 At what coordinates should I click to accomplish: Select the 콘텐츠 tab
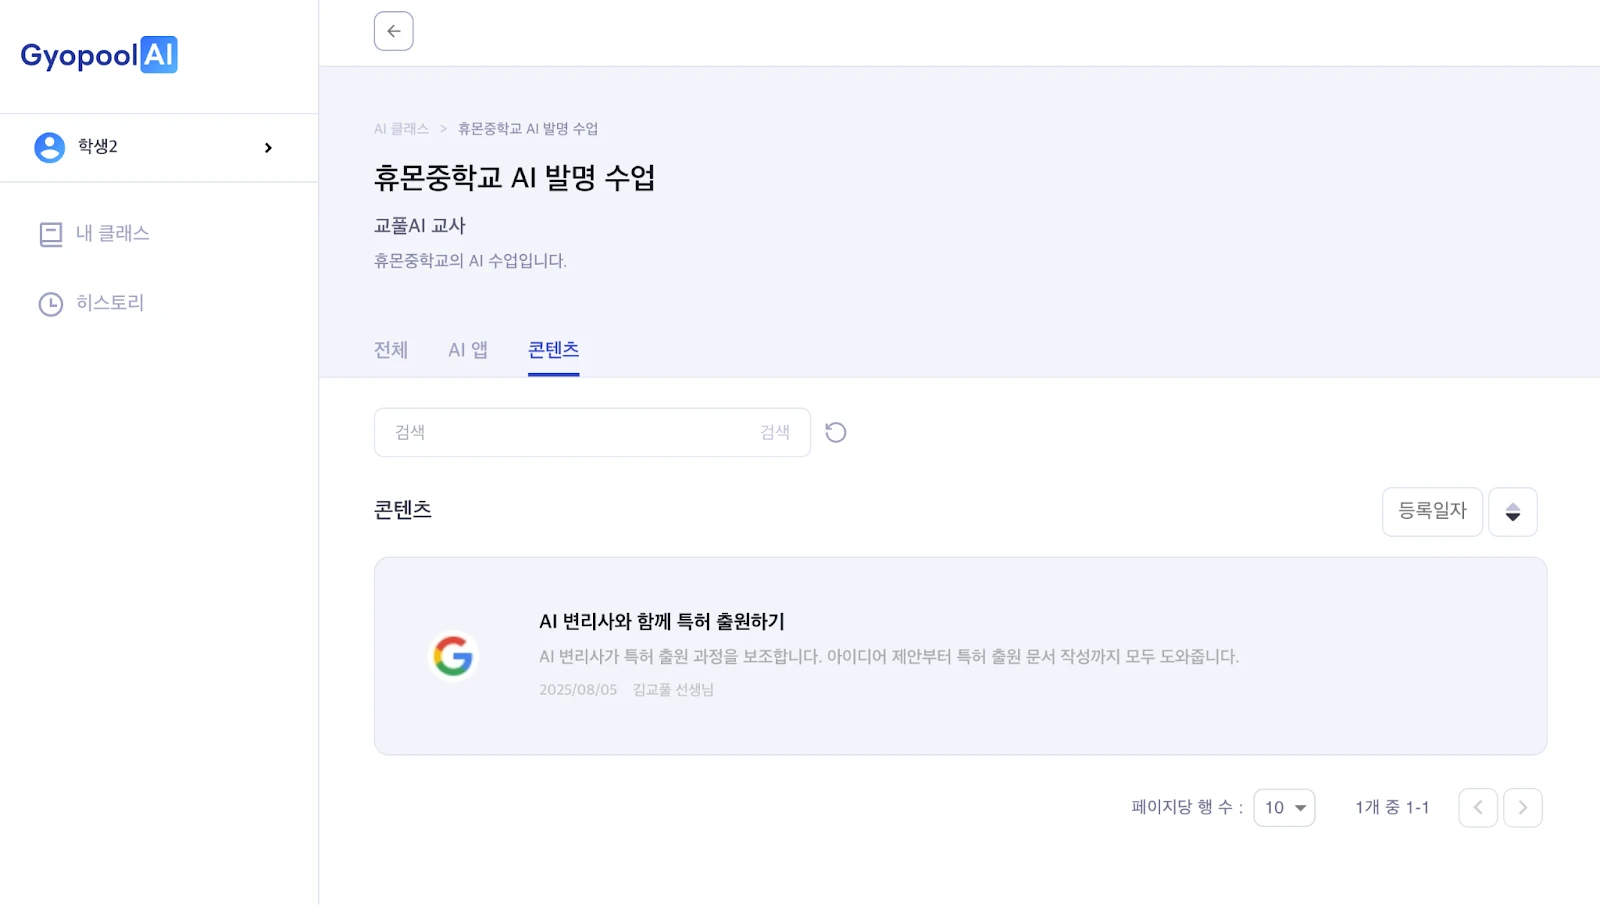point(553,350)
